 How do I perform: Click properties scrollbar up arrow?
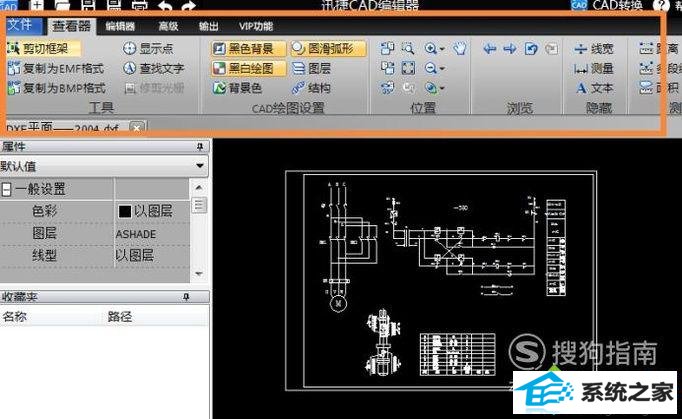point(199,188)
